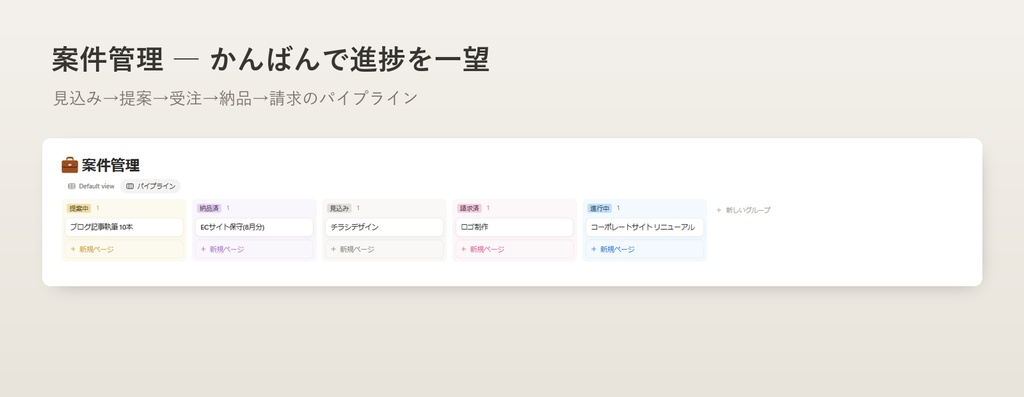The width and height of the screenshot is (1024, 397).
Task: Add new page in 進行中 column
Action: tap(645, 249)
